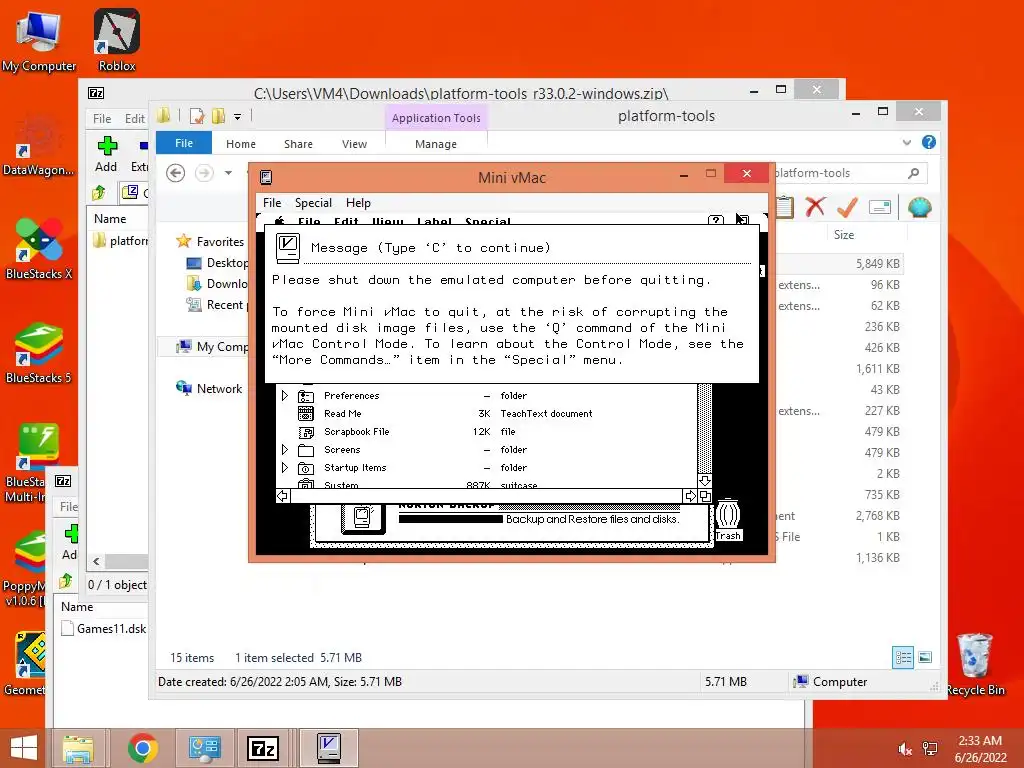
Task: Click Explorer forward navigation arrow
Action: 204,173
